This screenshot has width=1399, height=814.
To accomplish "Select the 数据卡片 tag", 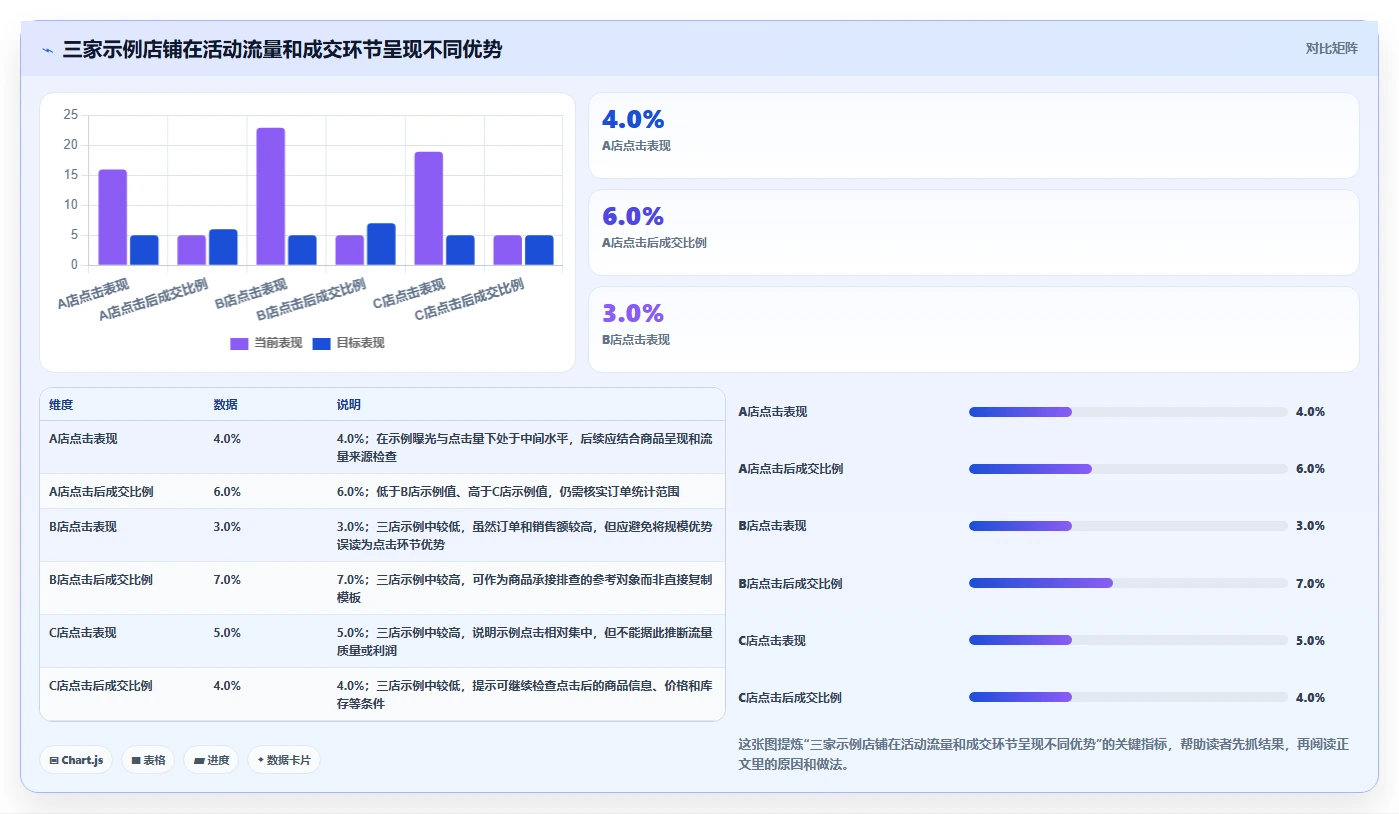I will tap(284, 760).
